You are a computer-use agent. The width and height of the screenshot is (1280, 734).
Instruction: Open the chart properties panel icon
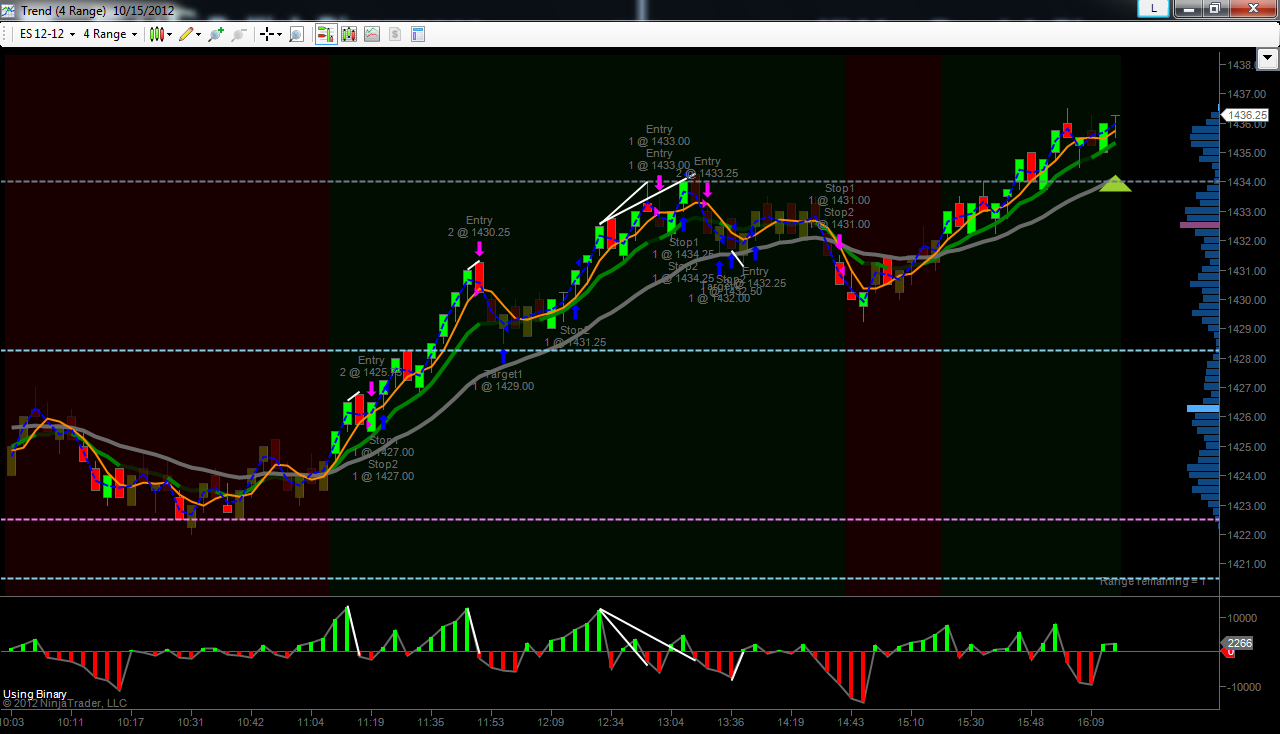[x=417, y=34]
